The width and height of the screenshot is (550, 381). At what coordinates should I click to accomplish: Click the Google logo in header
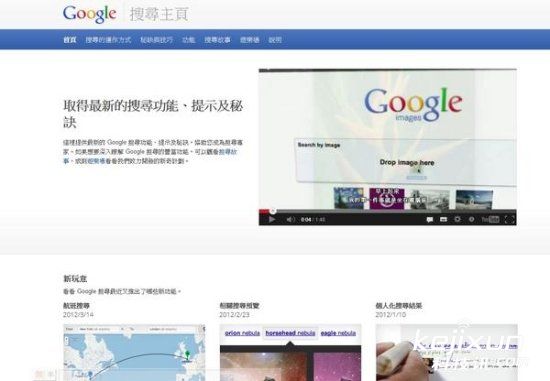(x=90, y=14)
